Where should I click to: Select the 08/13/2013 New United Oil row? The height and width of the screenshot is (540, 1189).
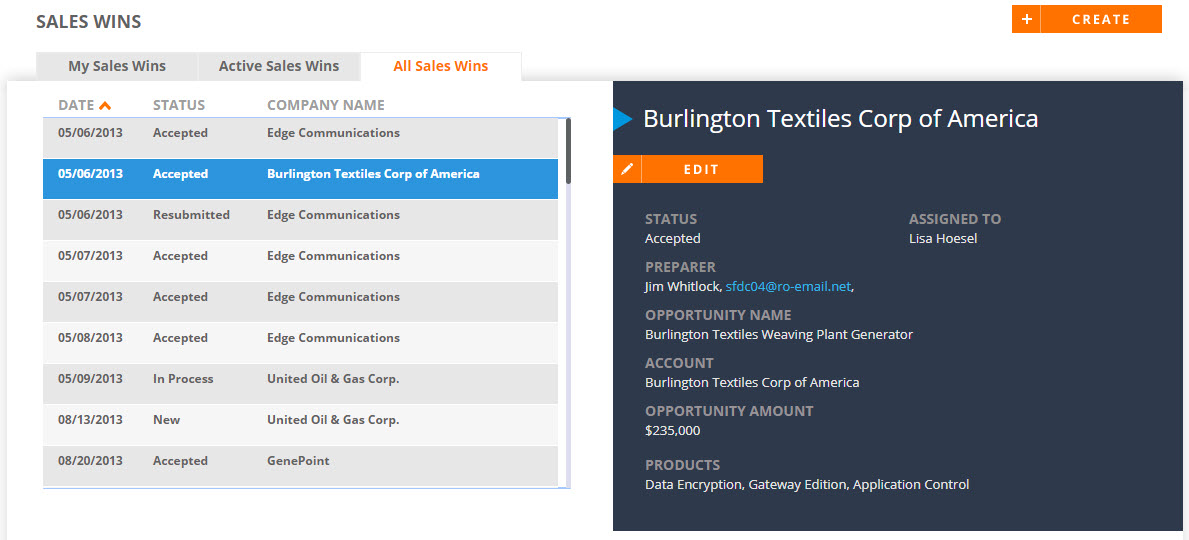(x=300, y=424)
